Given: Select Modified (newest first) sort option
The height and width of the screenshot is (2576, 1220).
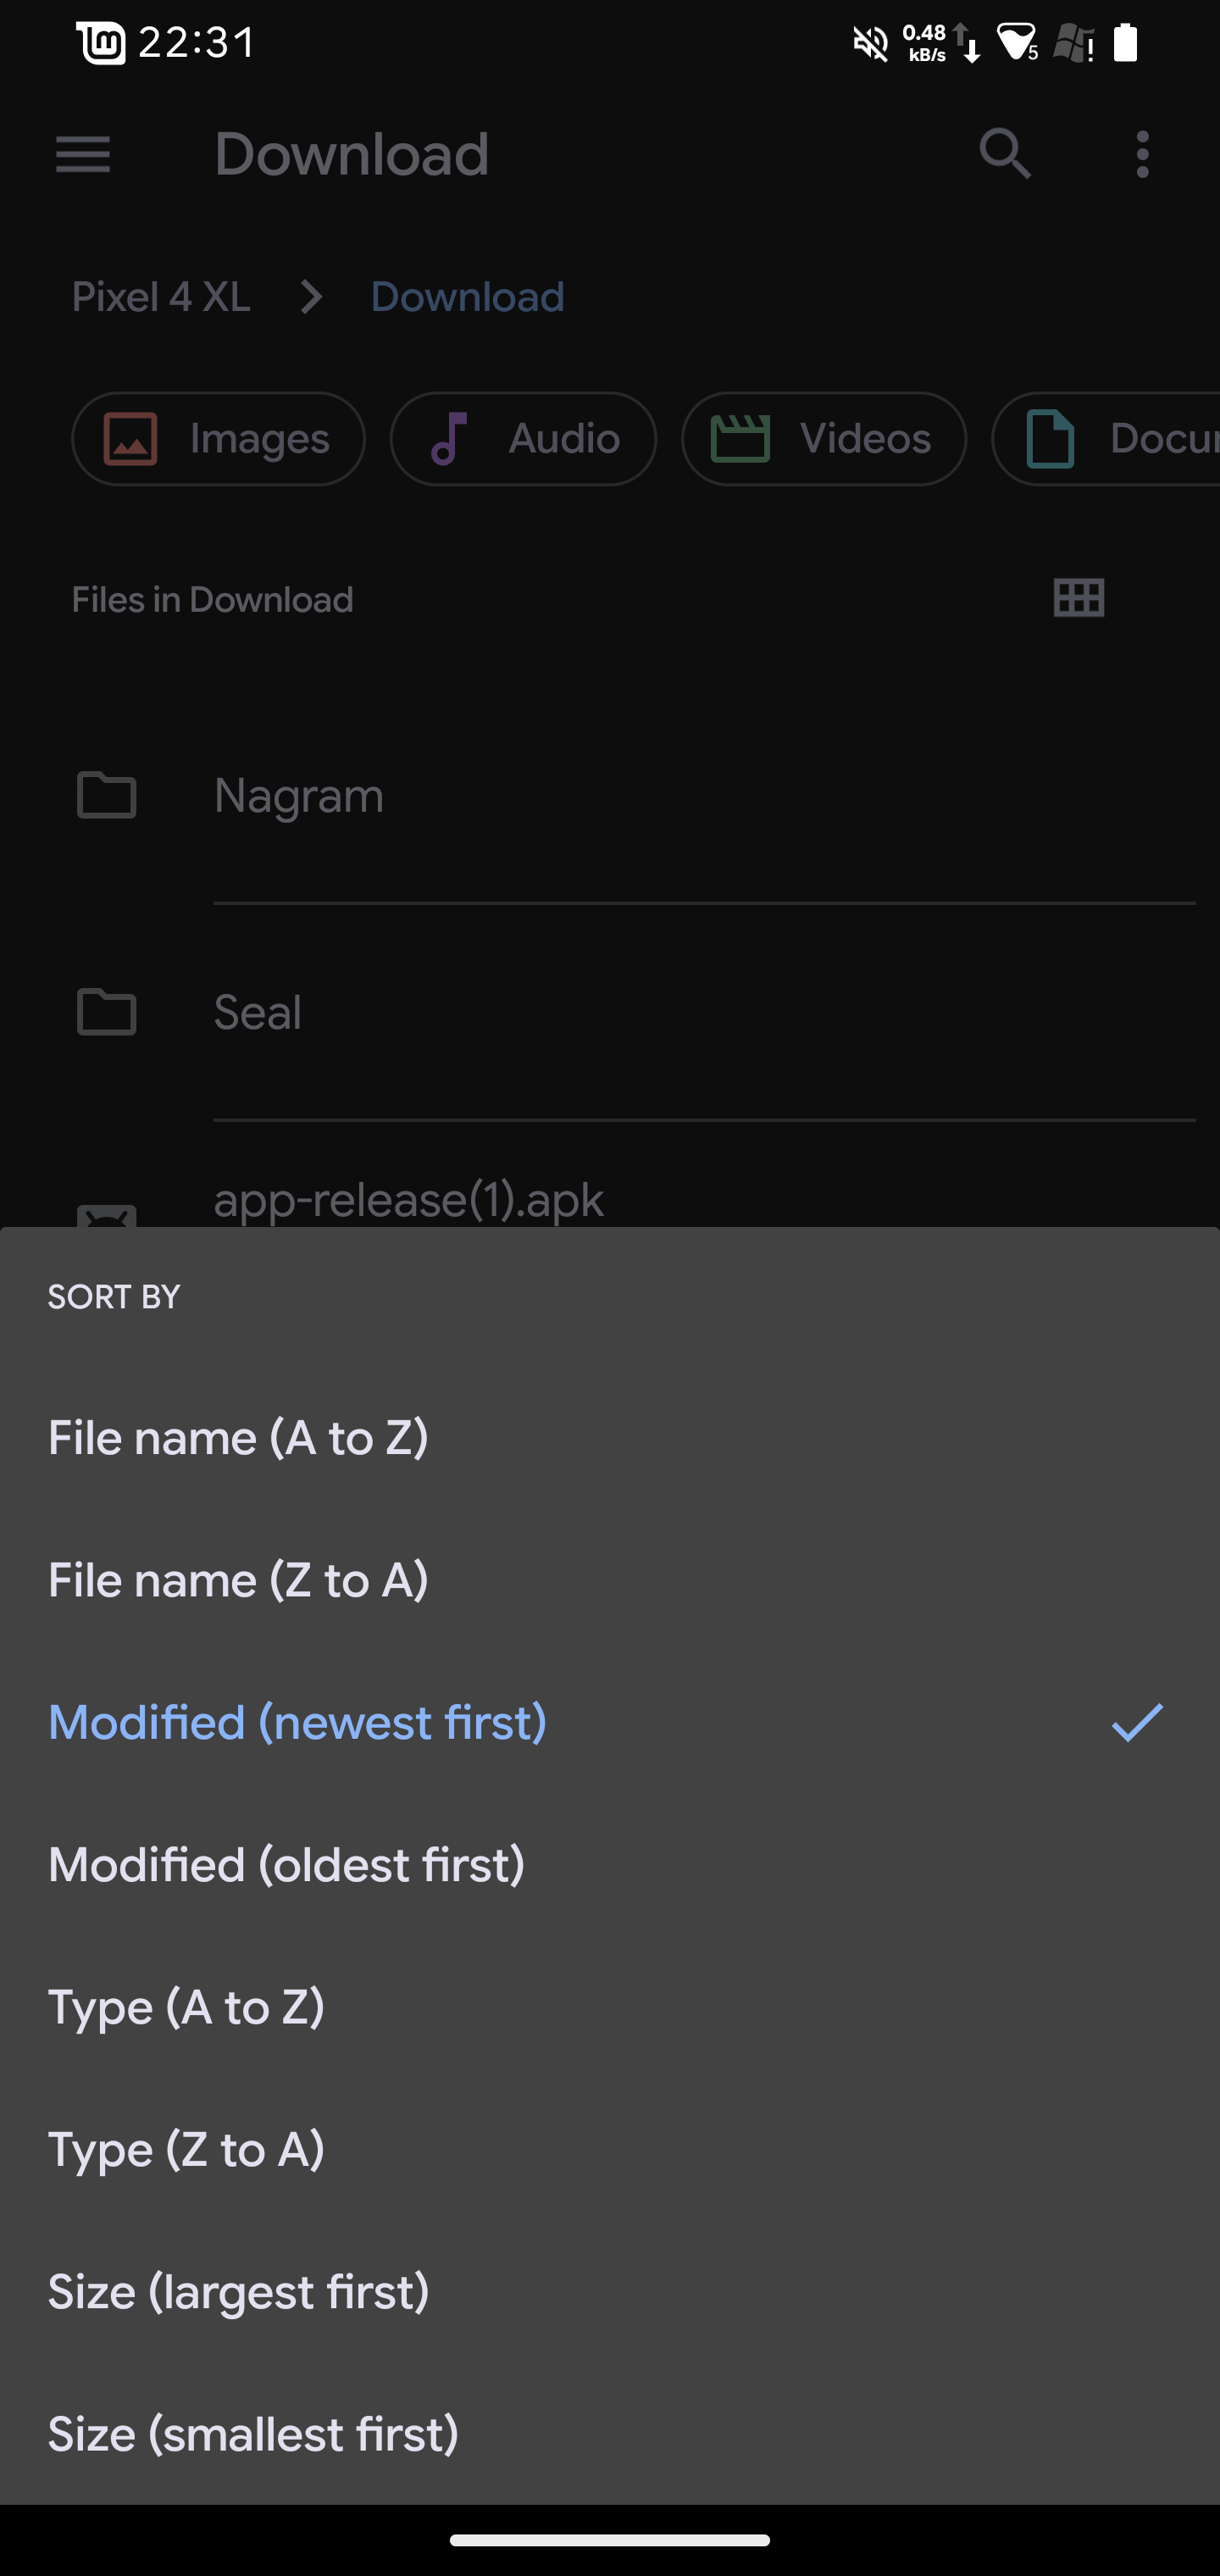Looking at the screenshot, I should [298, 1722].
